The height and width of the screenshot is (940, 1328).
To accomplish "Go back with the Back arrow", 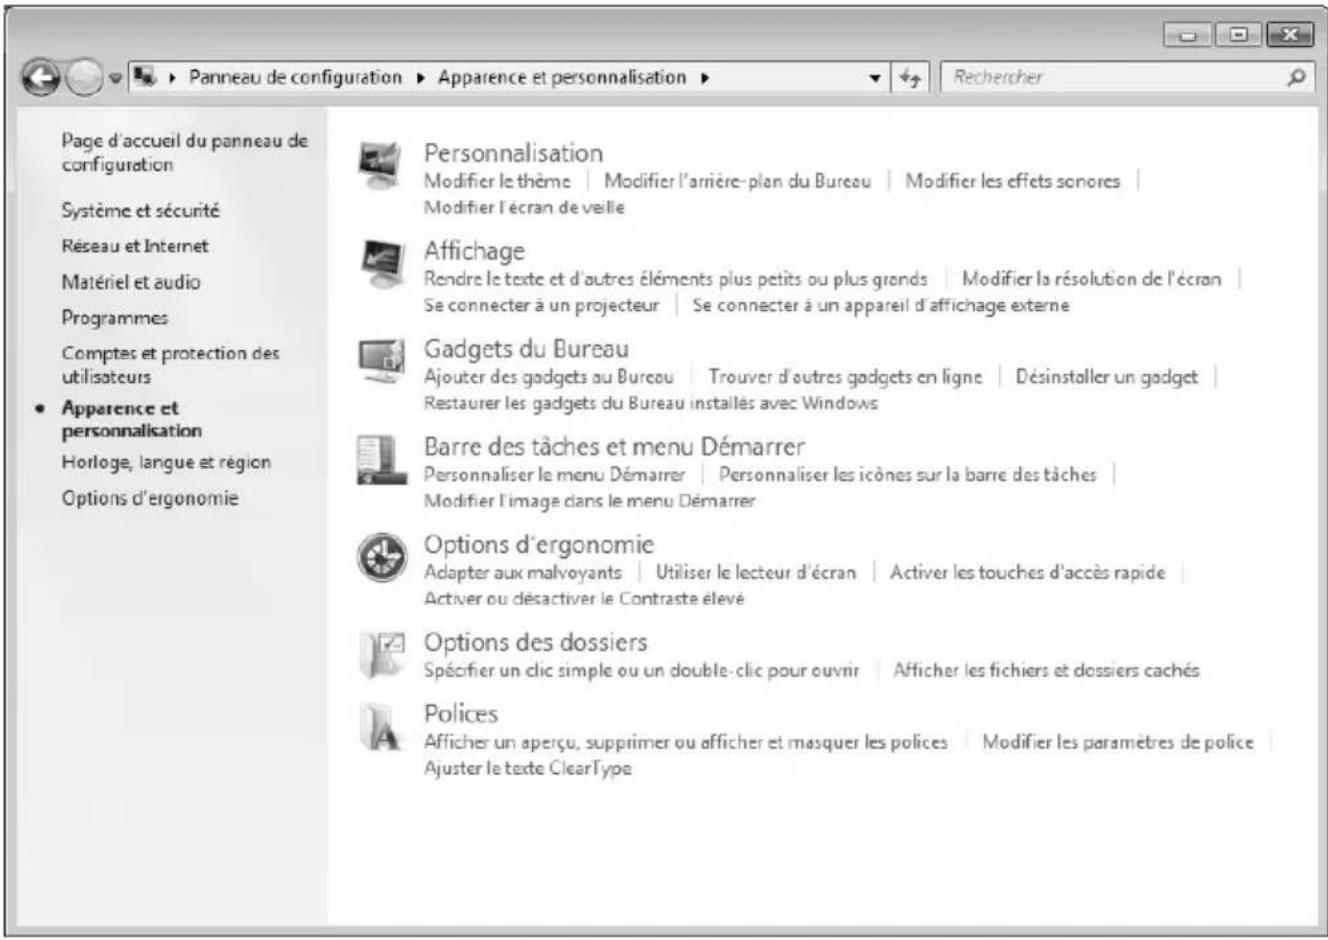I will [40, 78].
